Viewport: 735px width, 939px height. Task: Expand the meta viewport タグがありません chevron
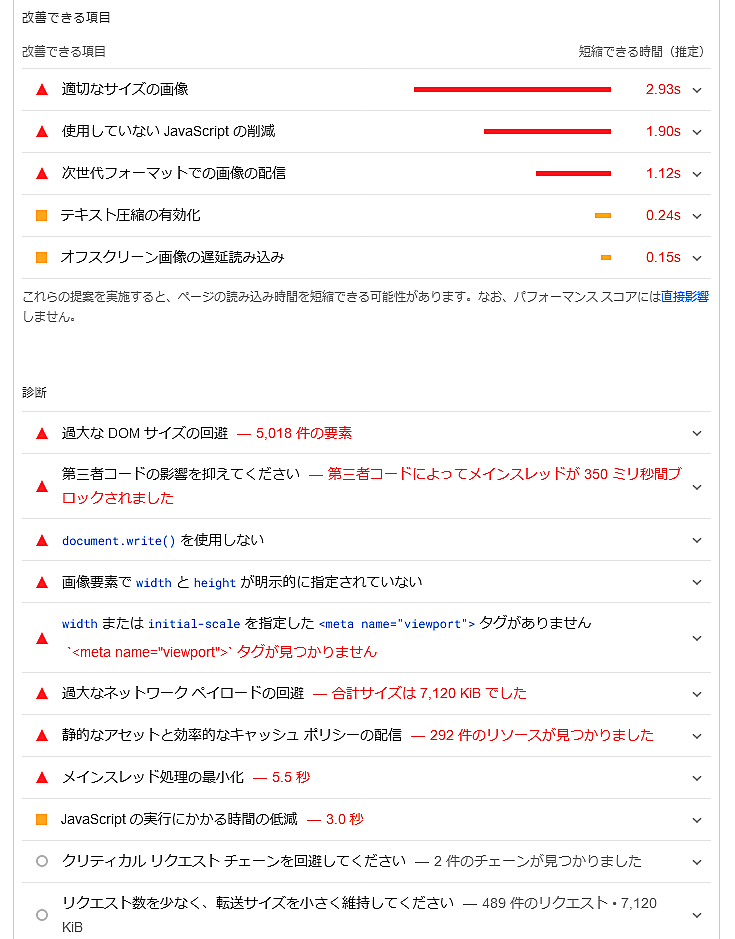pyautogui.click(x=697, y=638)
